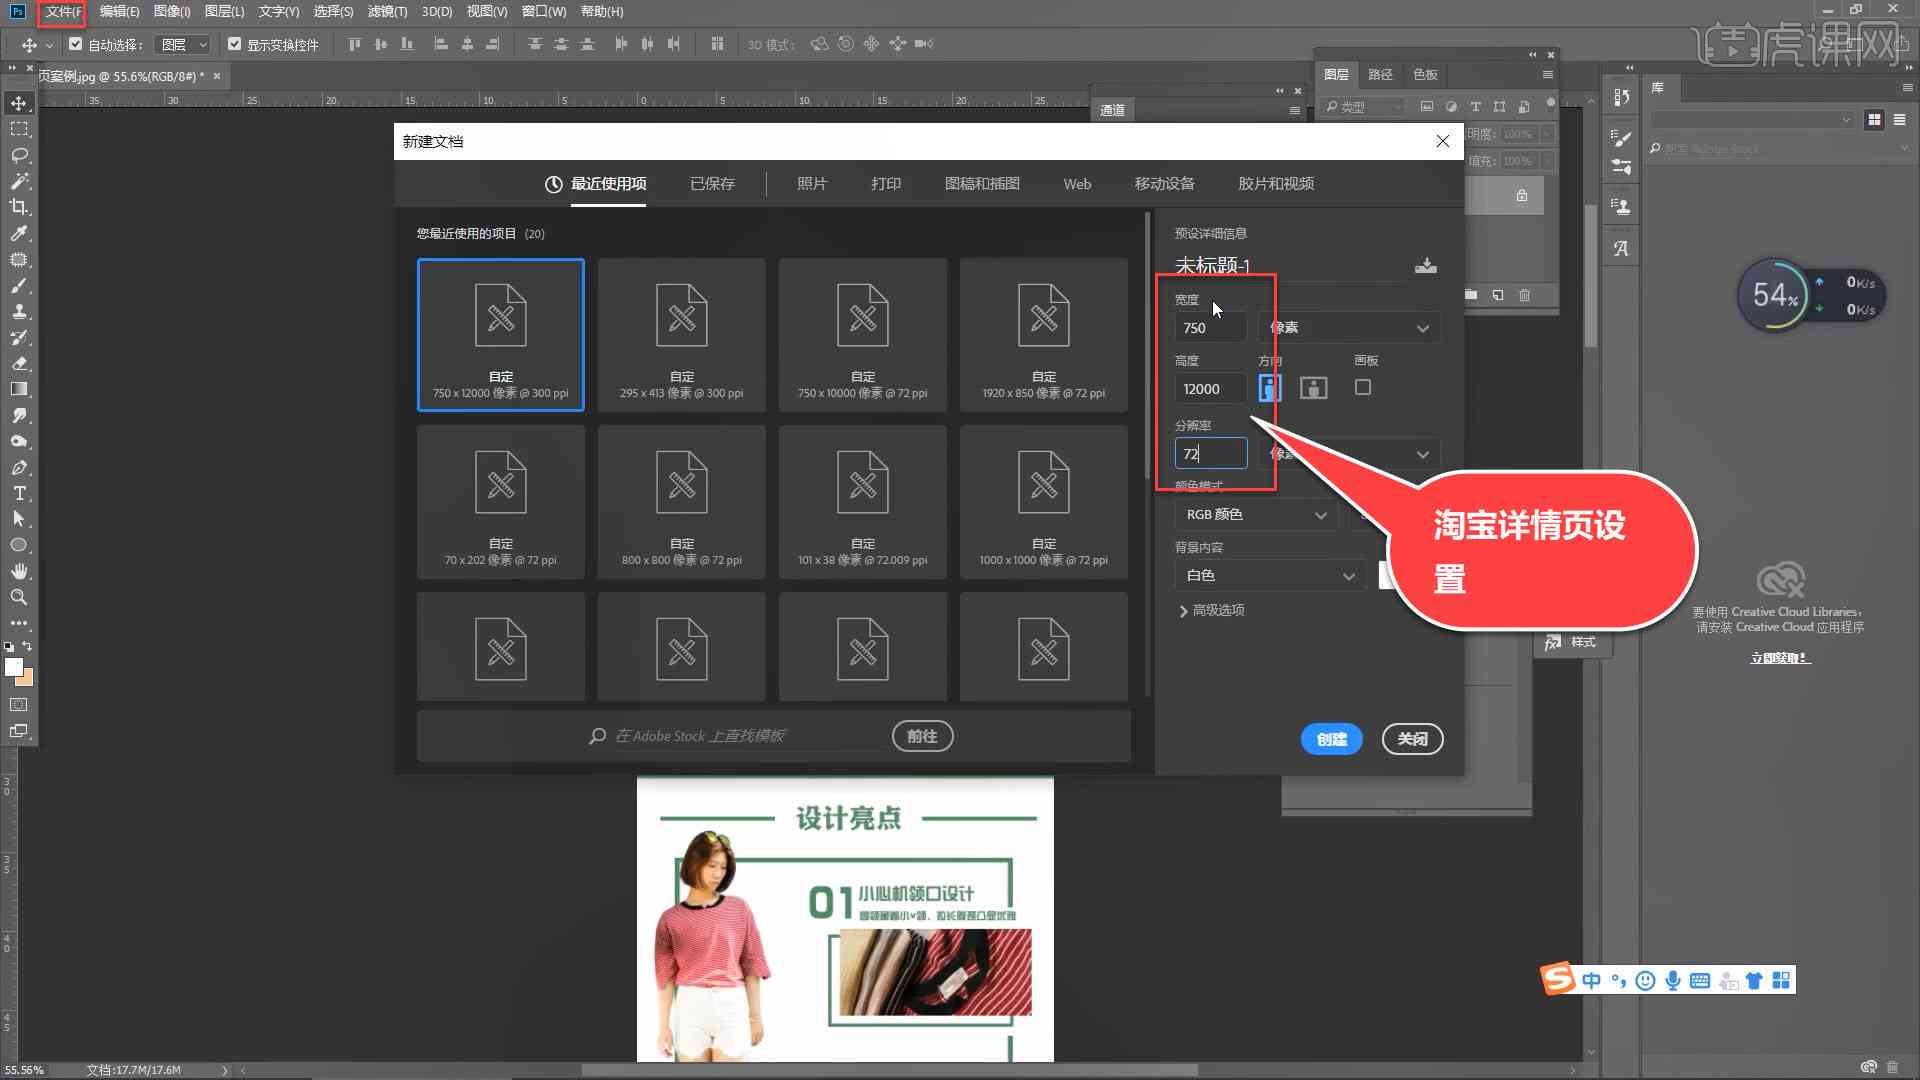
Task: Click the 分辨率 resolution input field
Action: point(1210,454)
